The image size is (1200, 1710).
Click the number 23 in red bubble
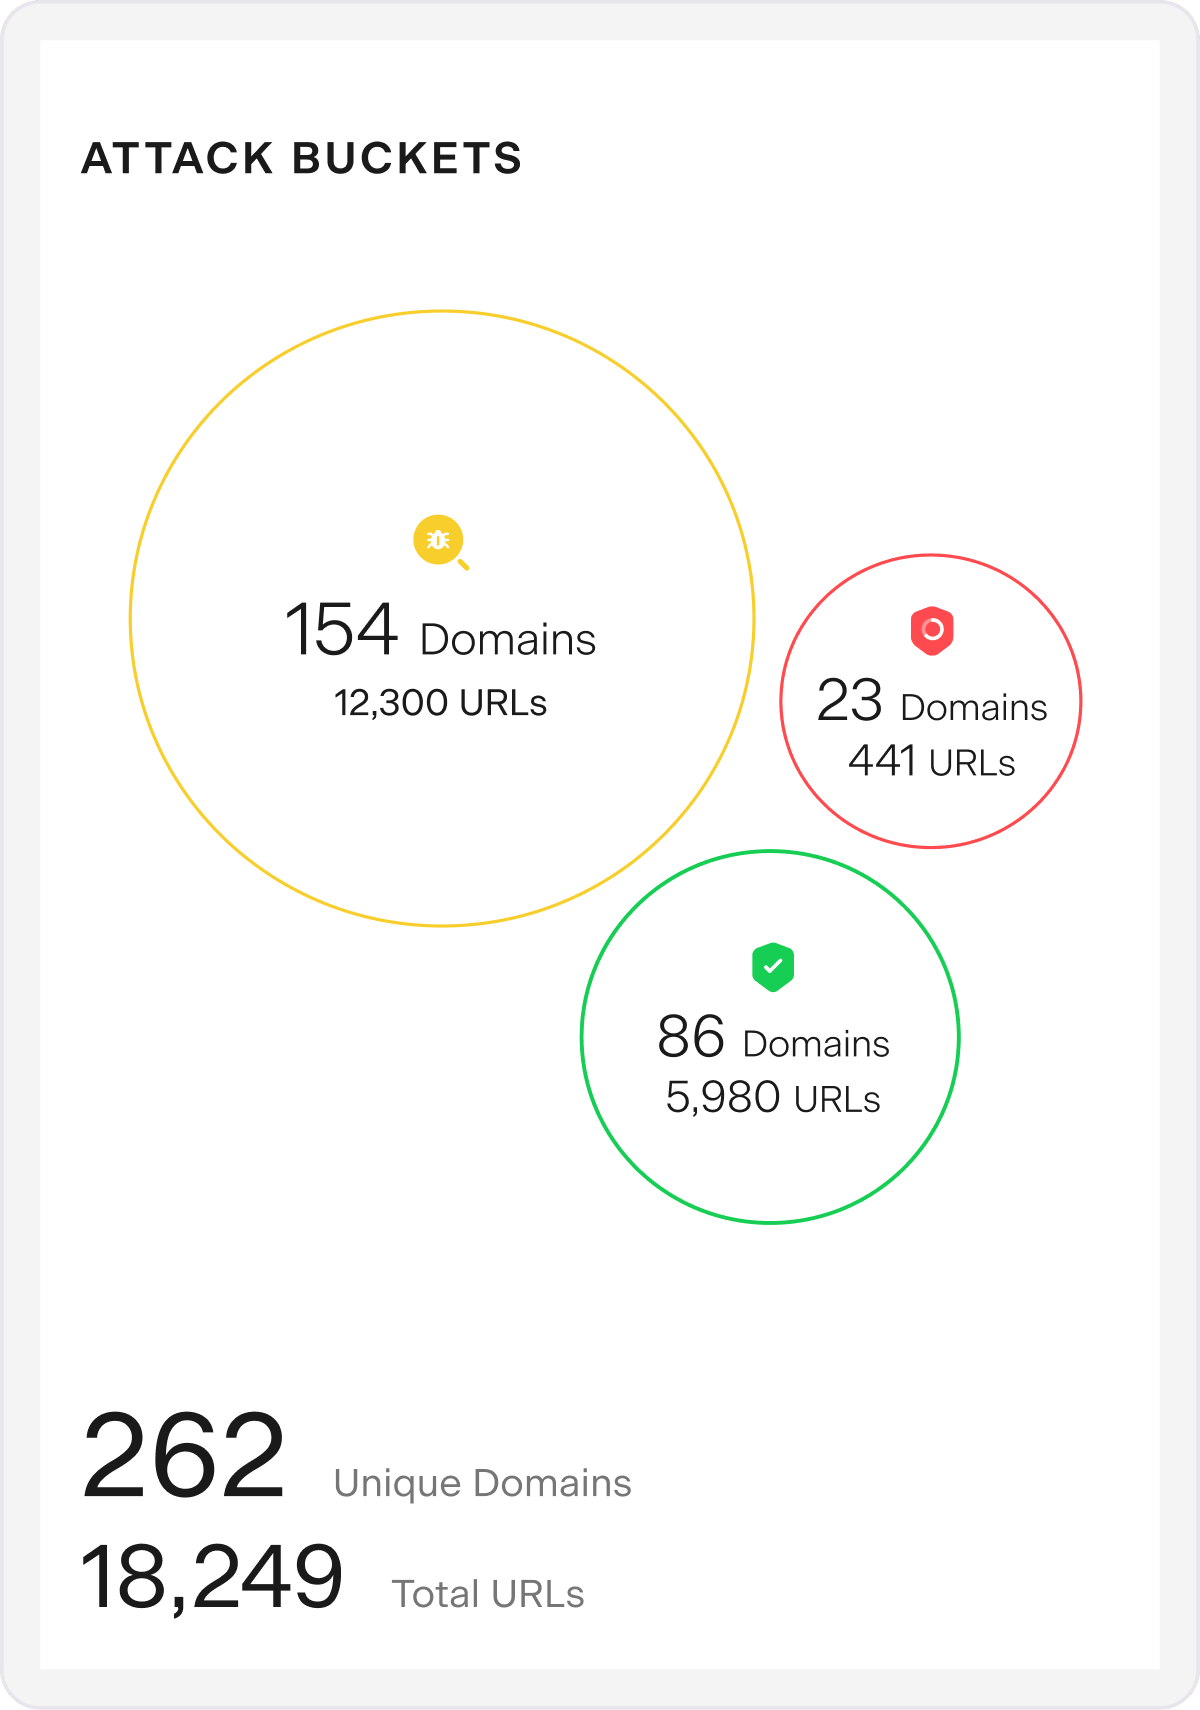[x=849, y=700]
